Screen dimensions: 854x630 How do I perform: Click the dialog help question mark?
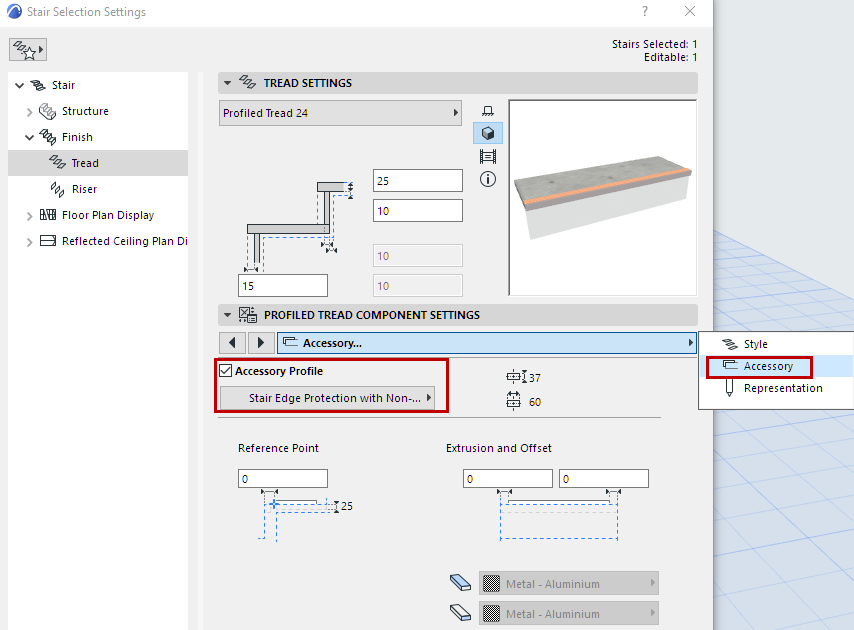point(645,11)
